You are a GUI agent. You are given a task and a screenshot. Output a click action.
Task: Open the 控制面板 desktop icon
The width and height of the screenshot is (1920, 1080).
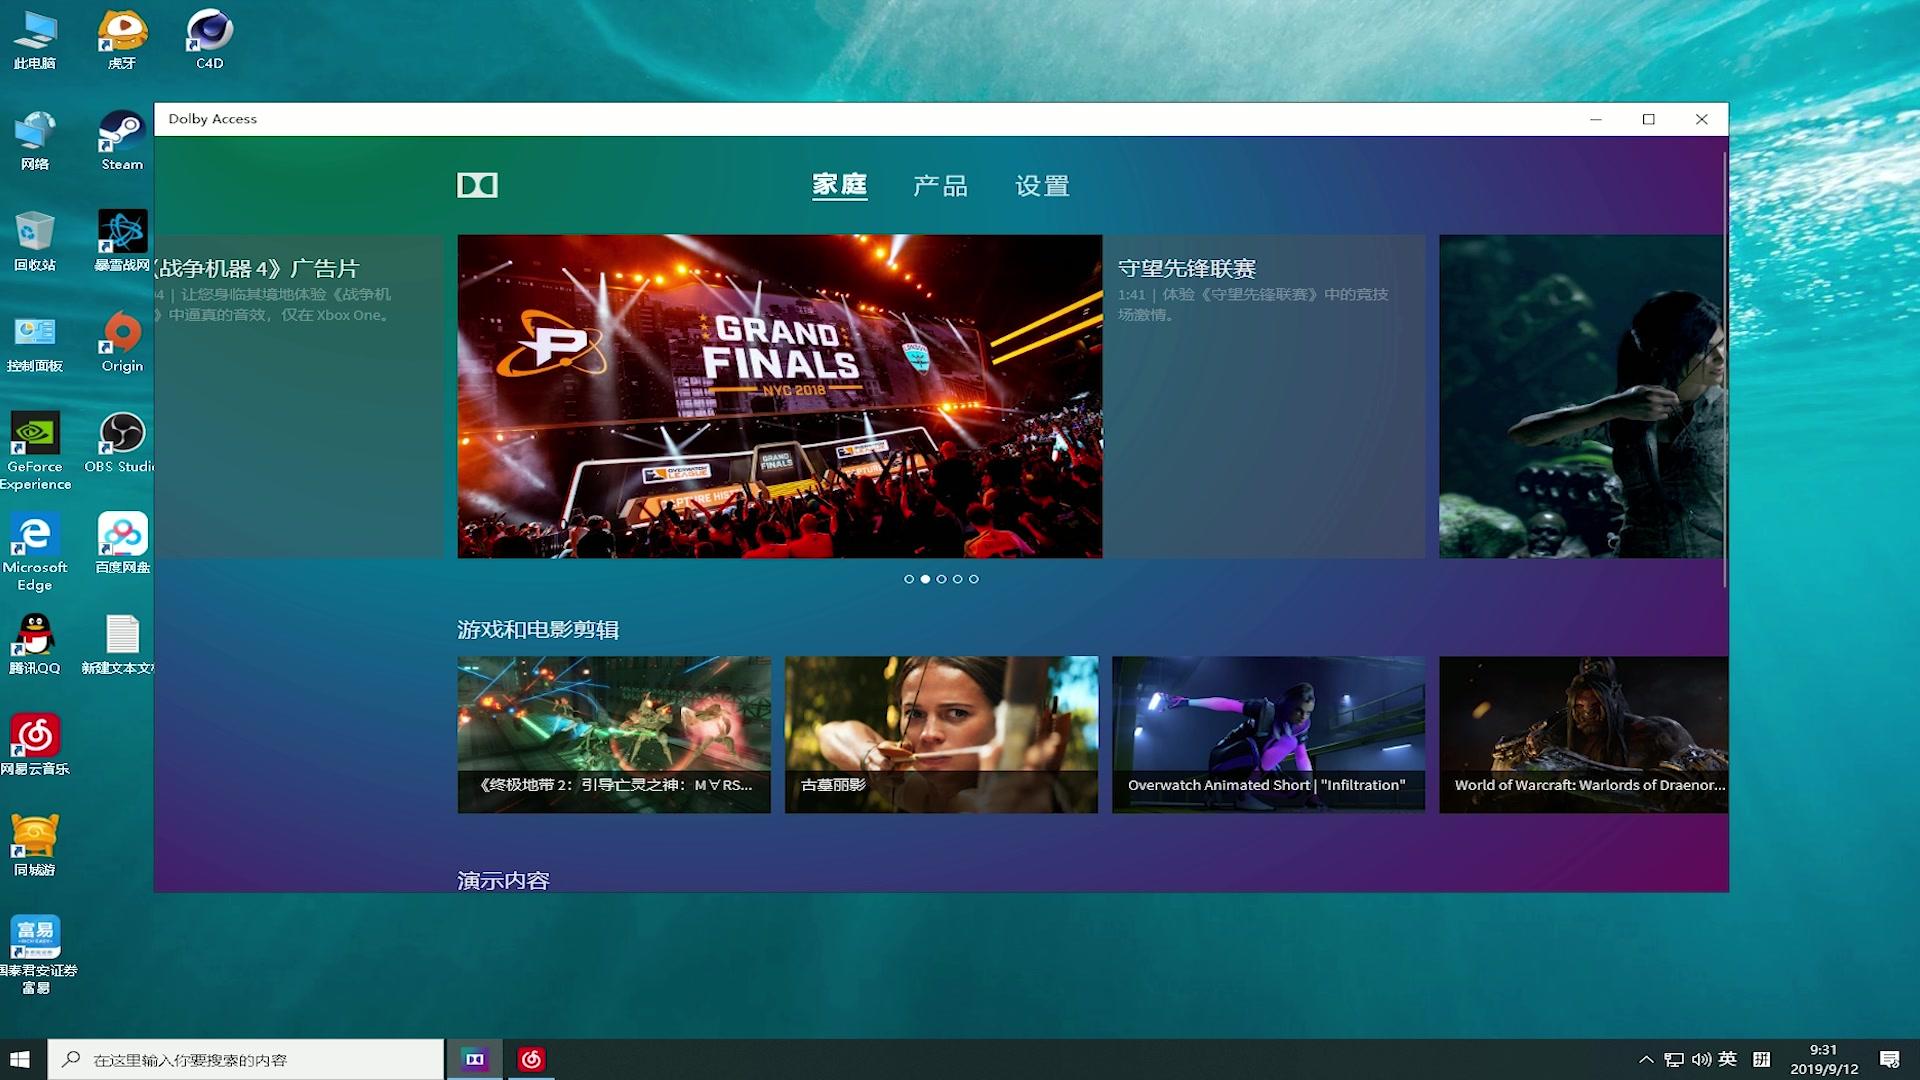click(35, 343)
